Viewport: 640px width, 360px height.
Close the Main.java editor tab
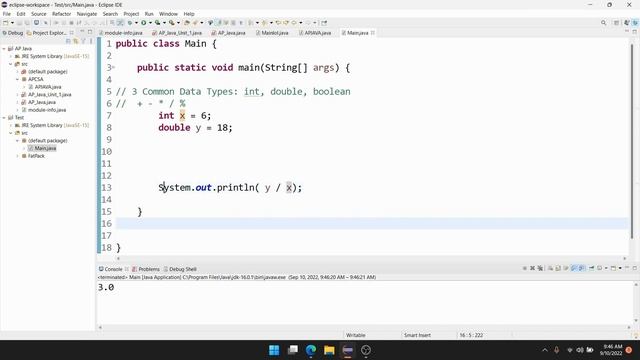click(373, 33)
